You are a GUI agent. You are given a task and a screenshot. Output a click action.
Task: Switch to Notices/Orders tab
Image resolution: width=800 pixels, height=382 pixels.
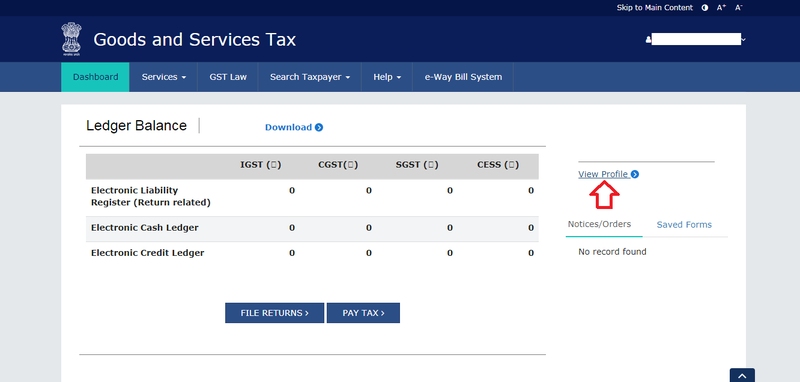[599, 224]
